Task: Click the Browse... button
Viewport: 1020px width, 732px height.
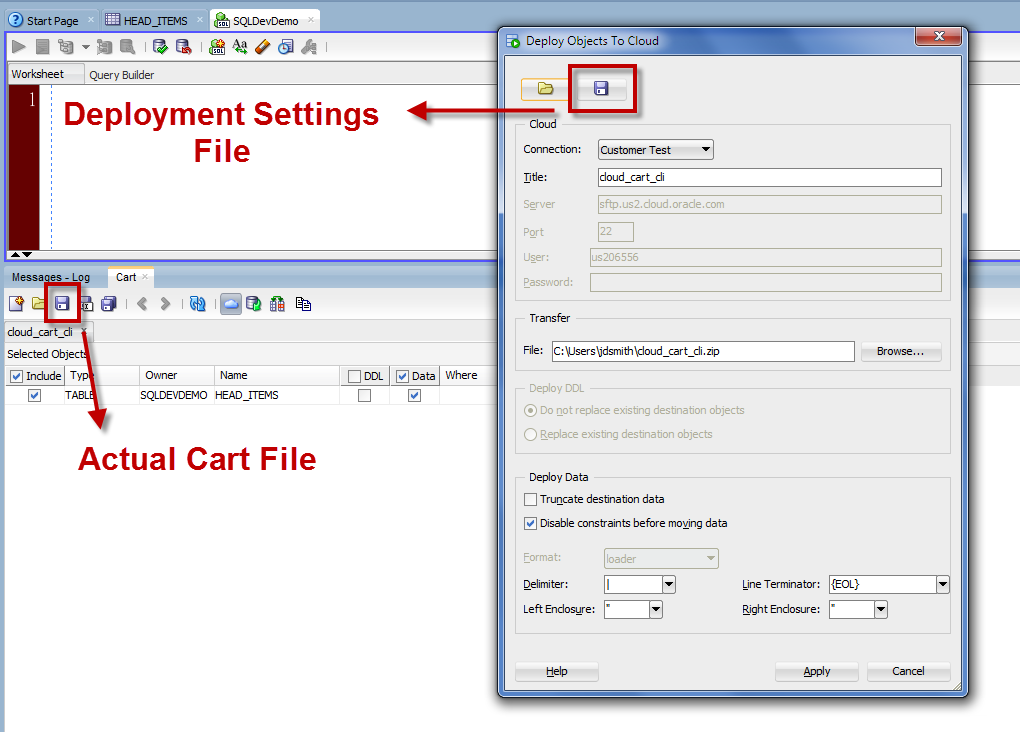Action: click(x=900, y=351)
